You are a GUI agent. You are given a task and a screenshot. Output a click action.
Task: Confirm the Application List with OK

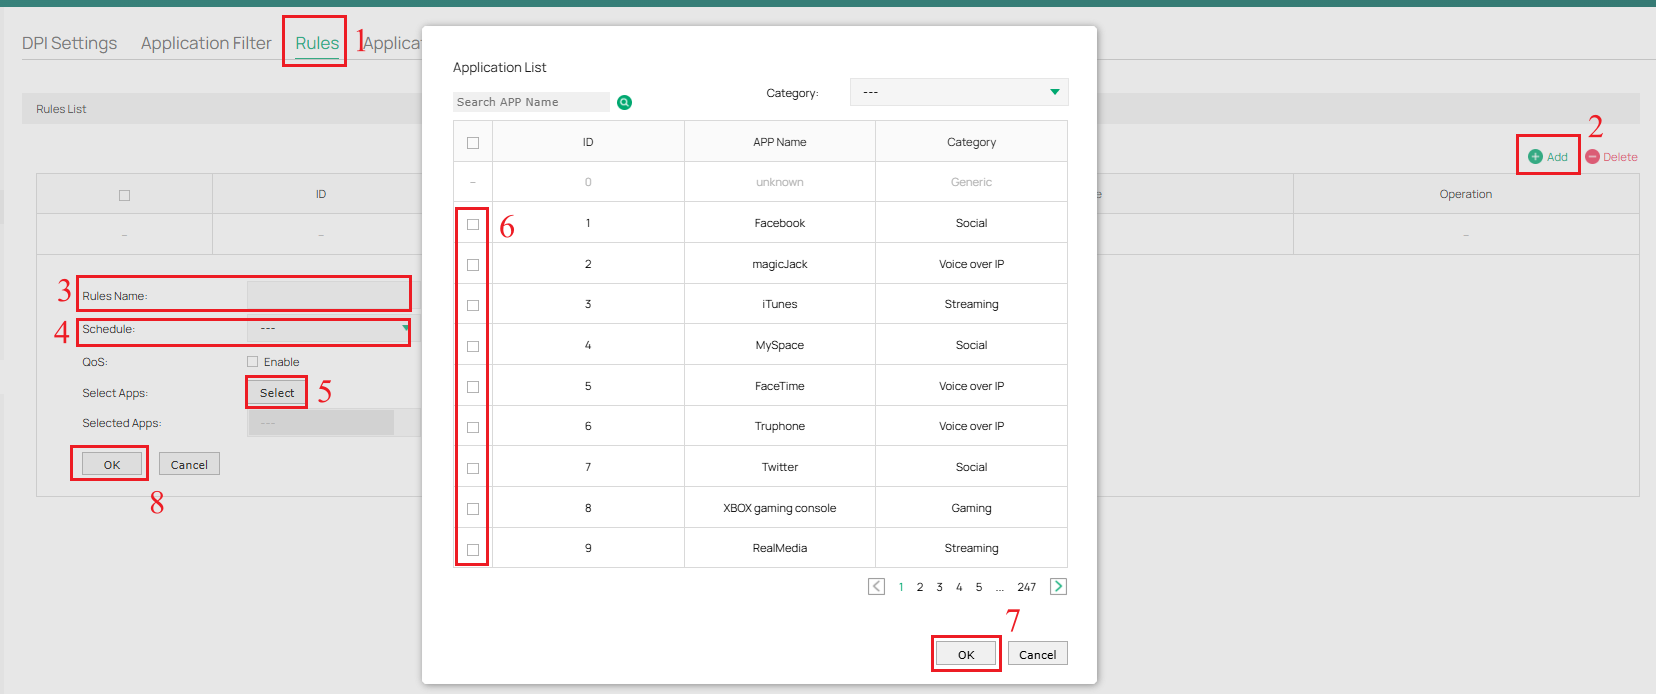tap(966, 654)
